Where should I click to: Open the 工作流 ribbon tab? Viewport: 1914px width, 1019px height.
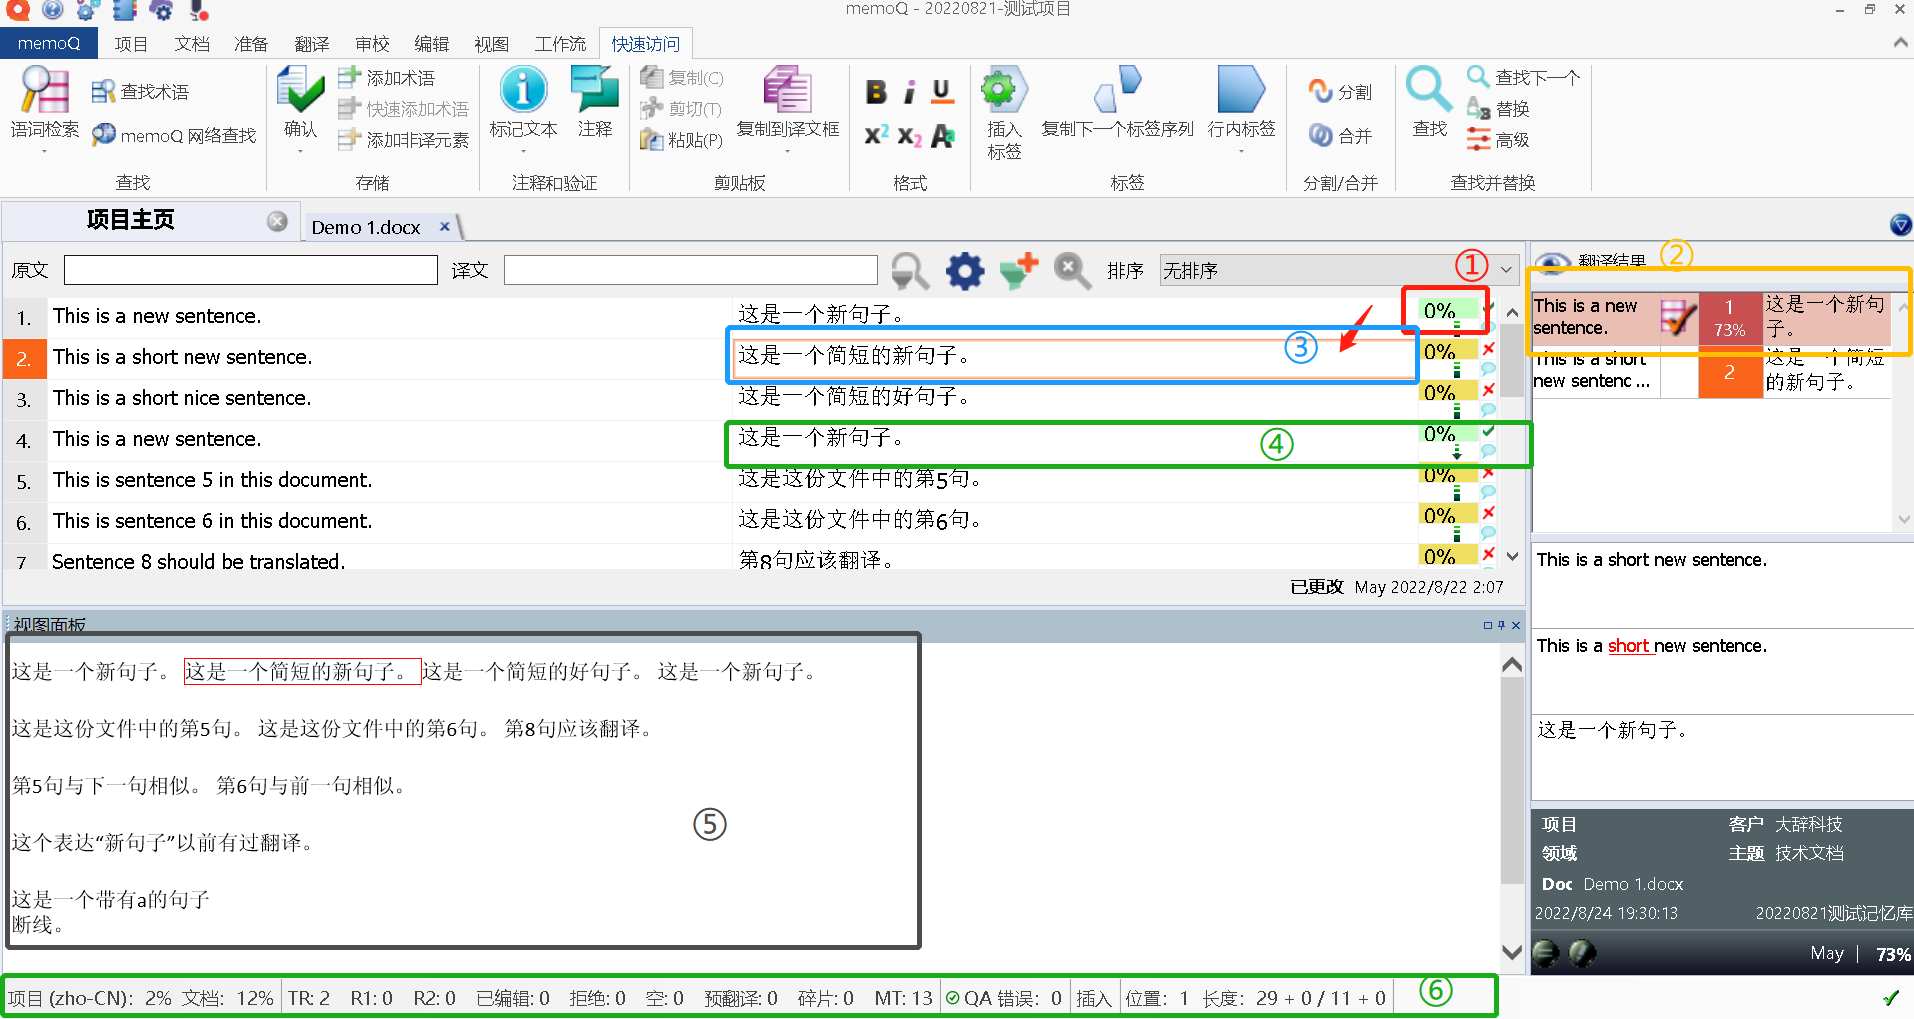(560, 44)
